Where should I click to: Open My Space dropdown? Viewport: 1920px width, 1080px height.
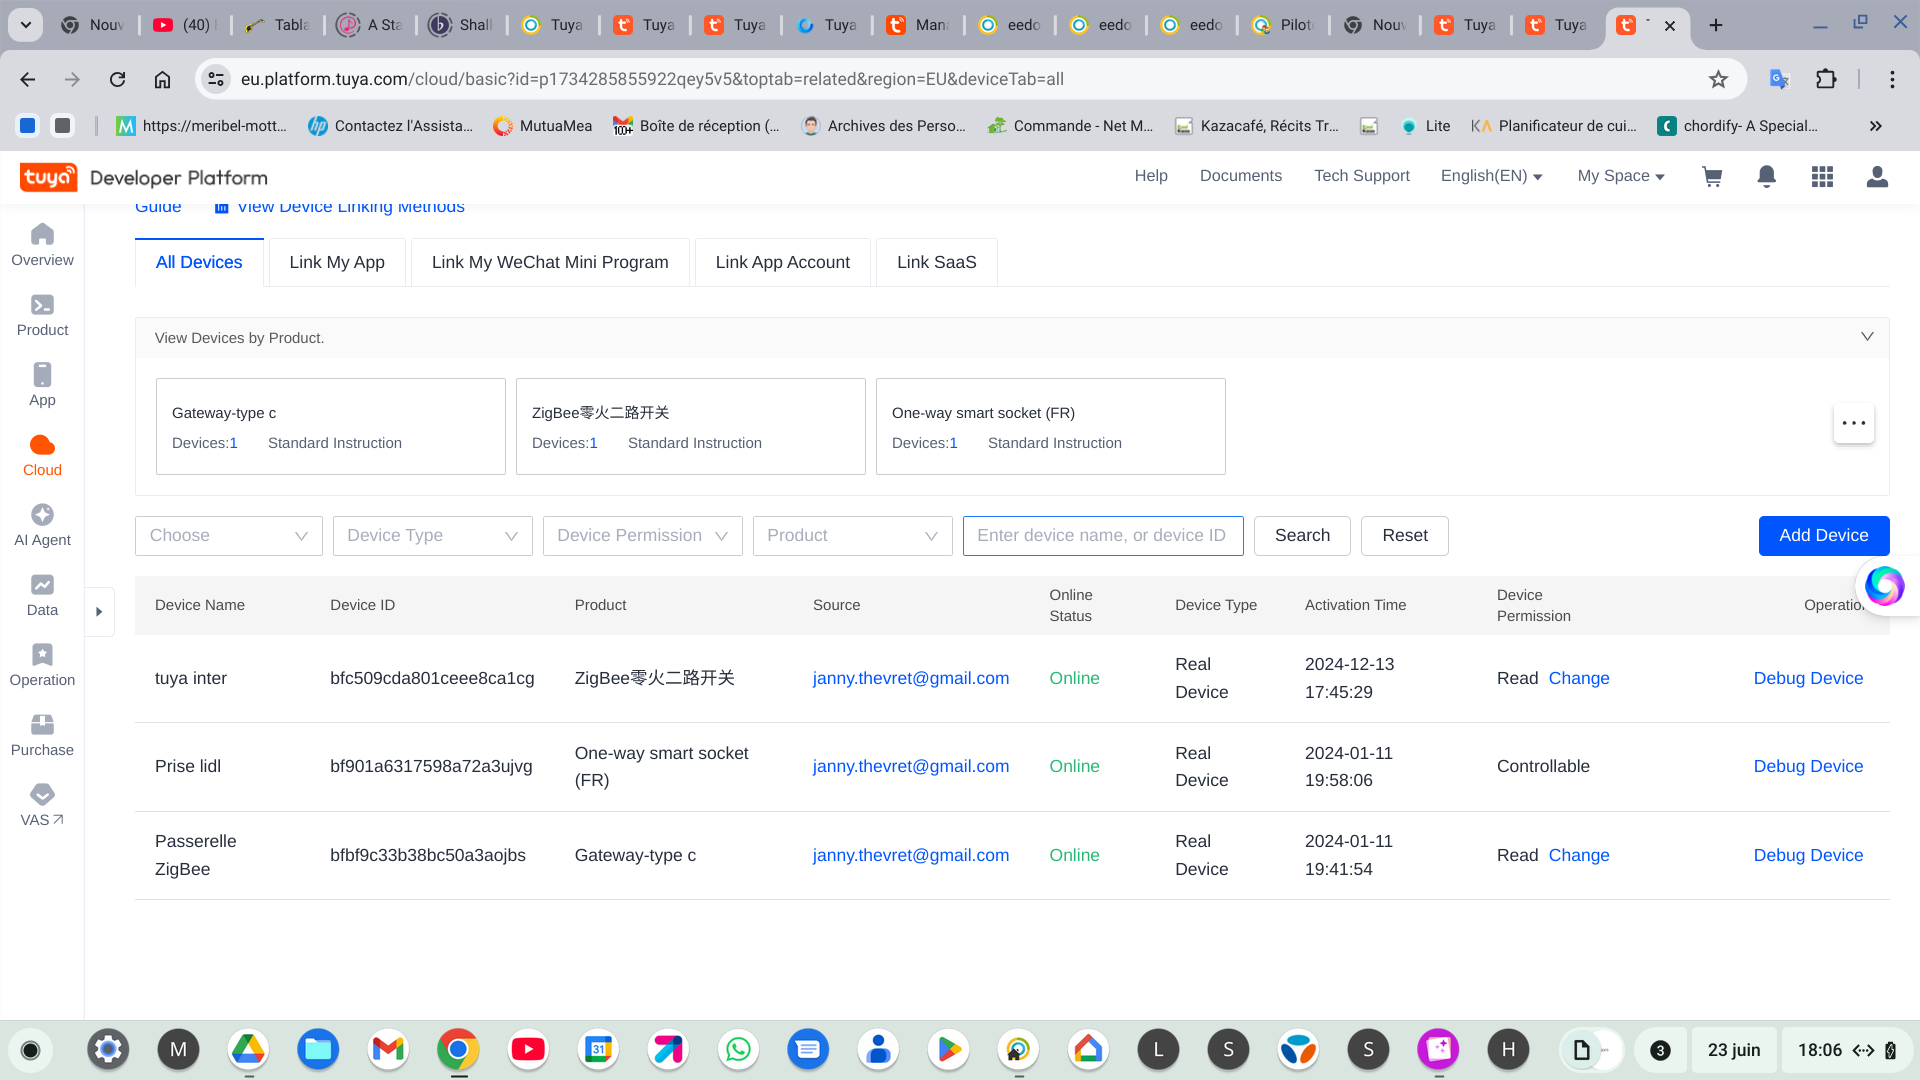[x=1621, y=176]
